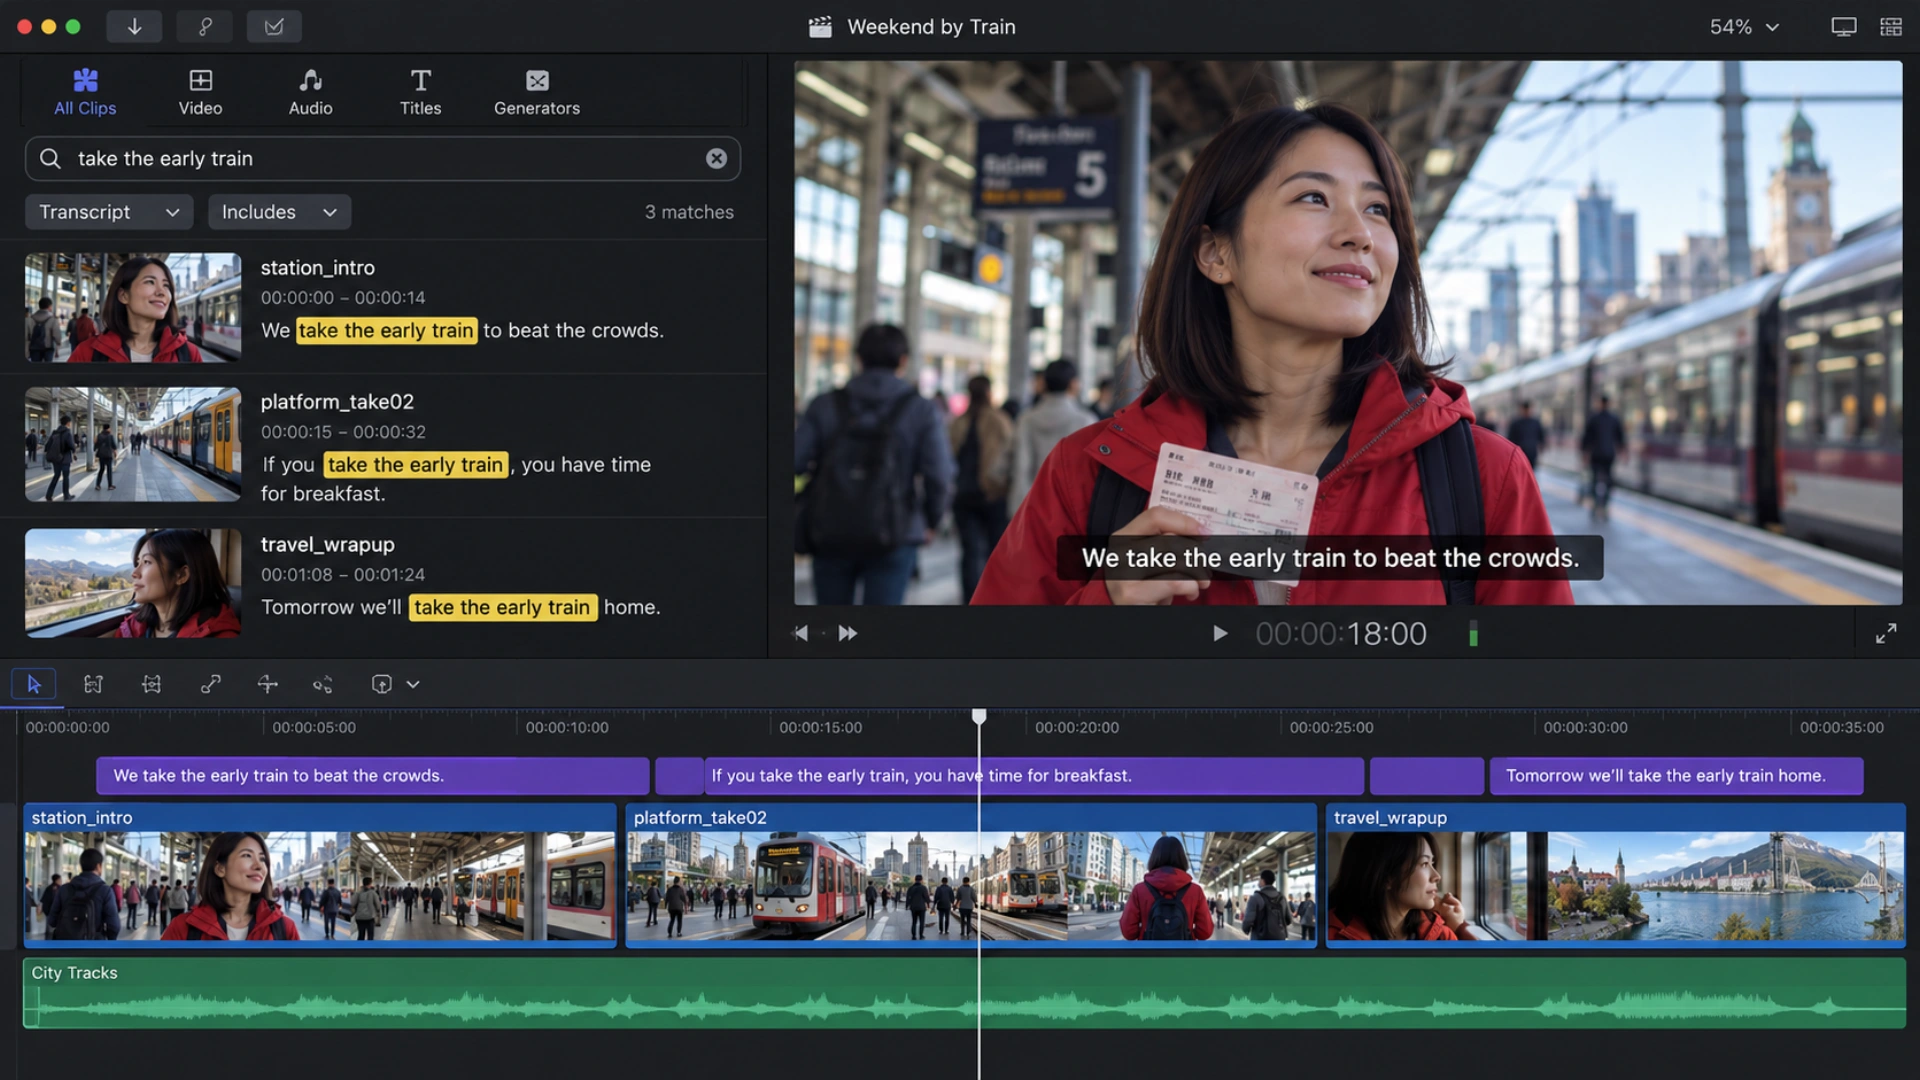Select the Position tool icon
This screenshot has height=1080, width=1920.
[151, 685]
